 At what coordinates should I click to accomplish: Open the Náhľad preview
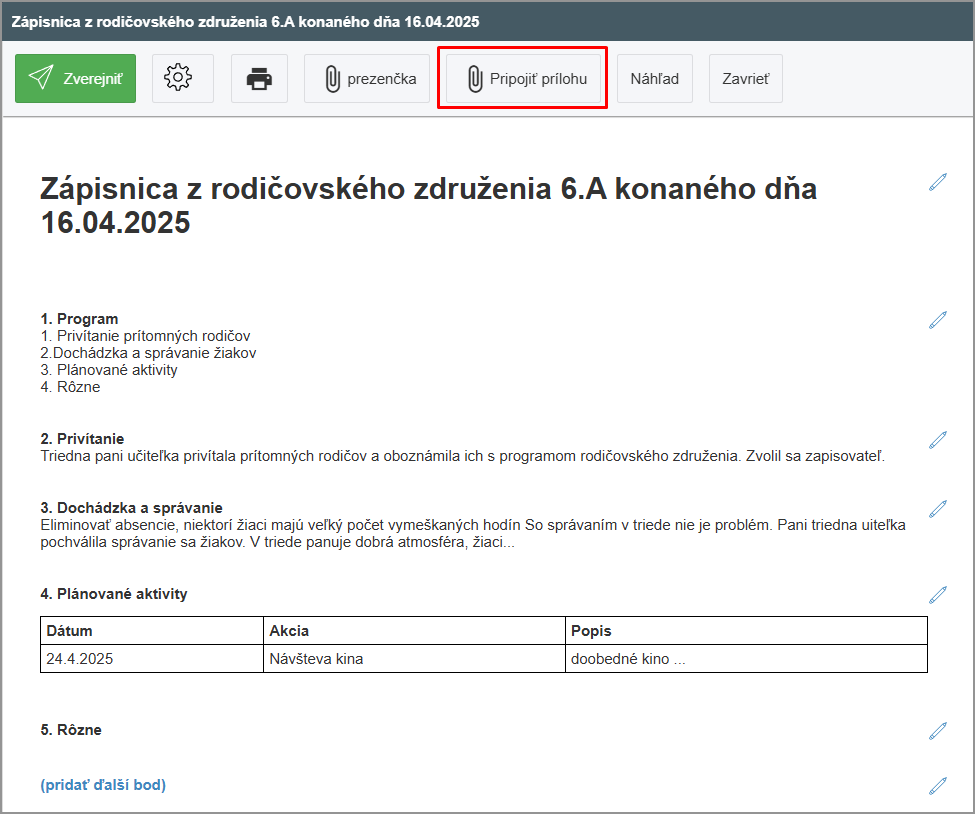tap(654, 79)
